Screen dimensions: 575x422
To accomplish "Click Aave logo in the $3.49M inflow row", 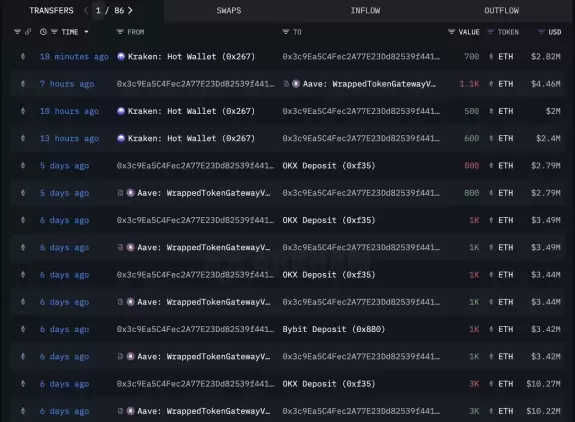I will pos(131,247).
